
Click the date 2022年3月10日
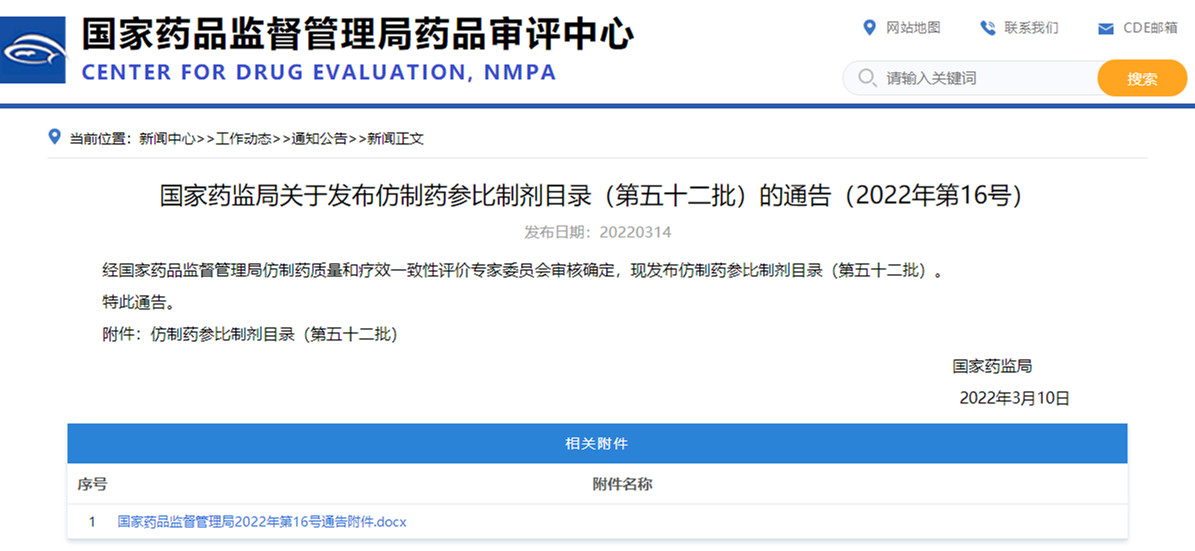(1014, 399)
